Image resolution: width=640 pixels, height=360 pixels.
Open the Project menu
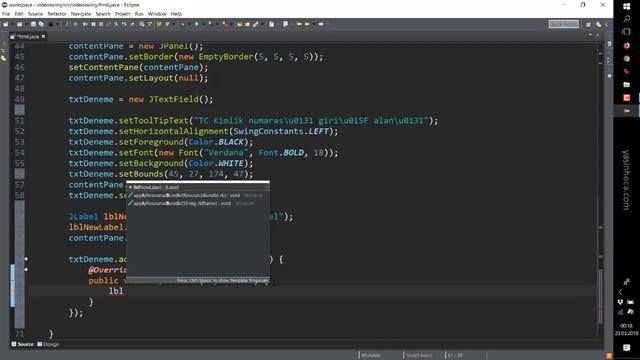[122, 14]
